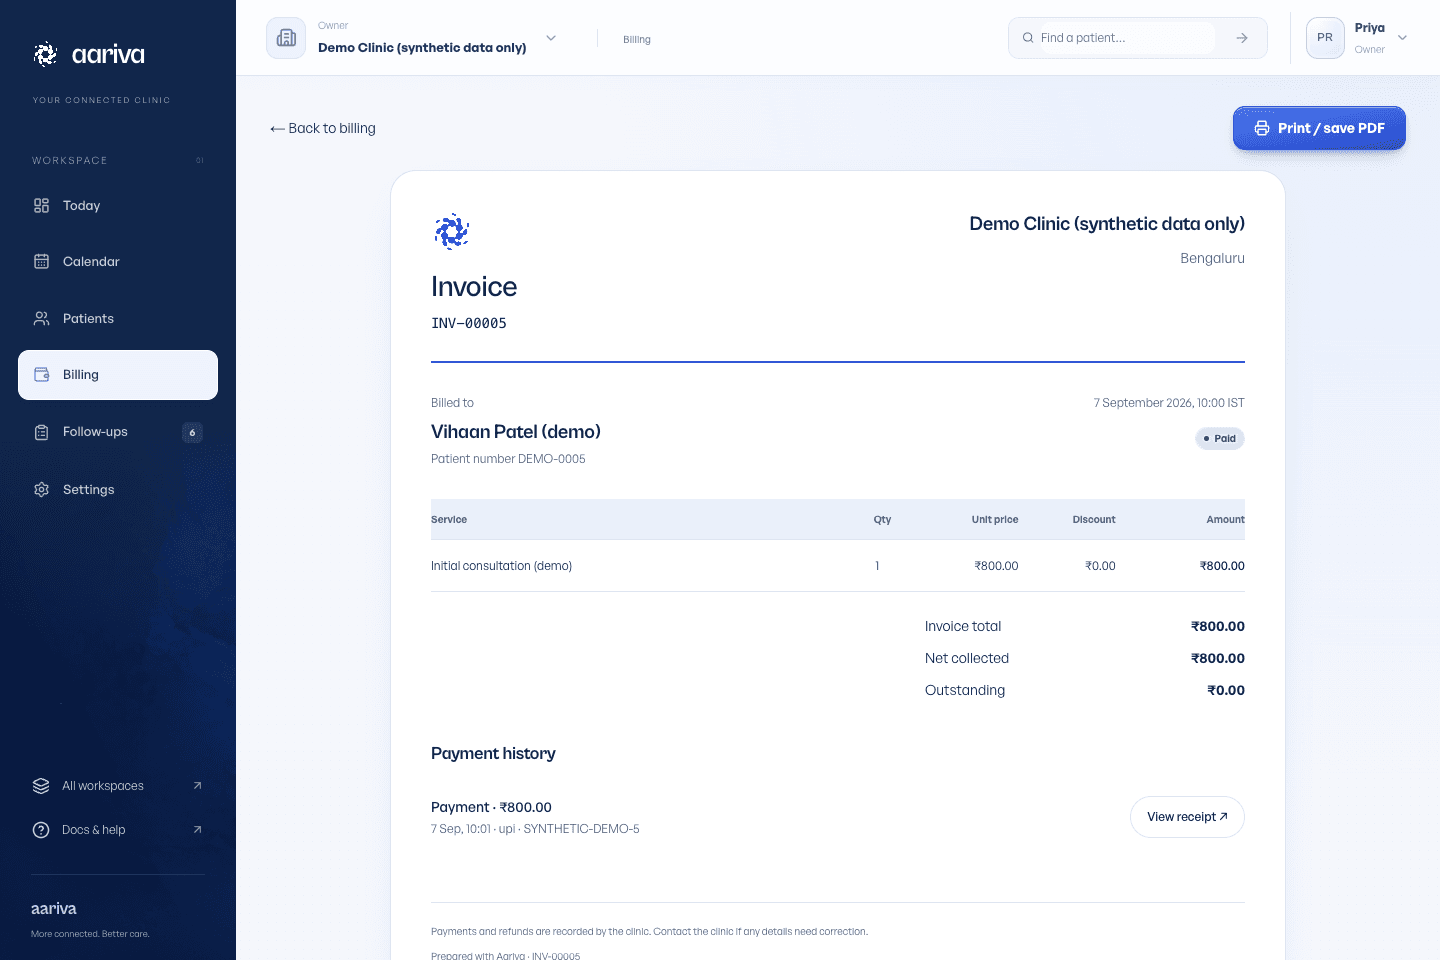The height and width of the screenshot is (960, 1440).
Task: Open the Patients people icon
Action: (41, 318)
